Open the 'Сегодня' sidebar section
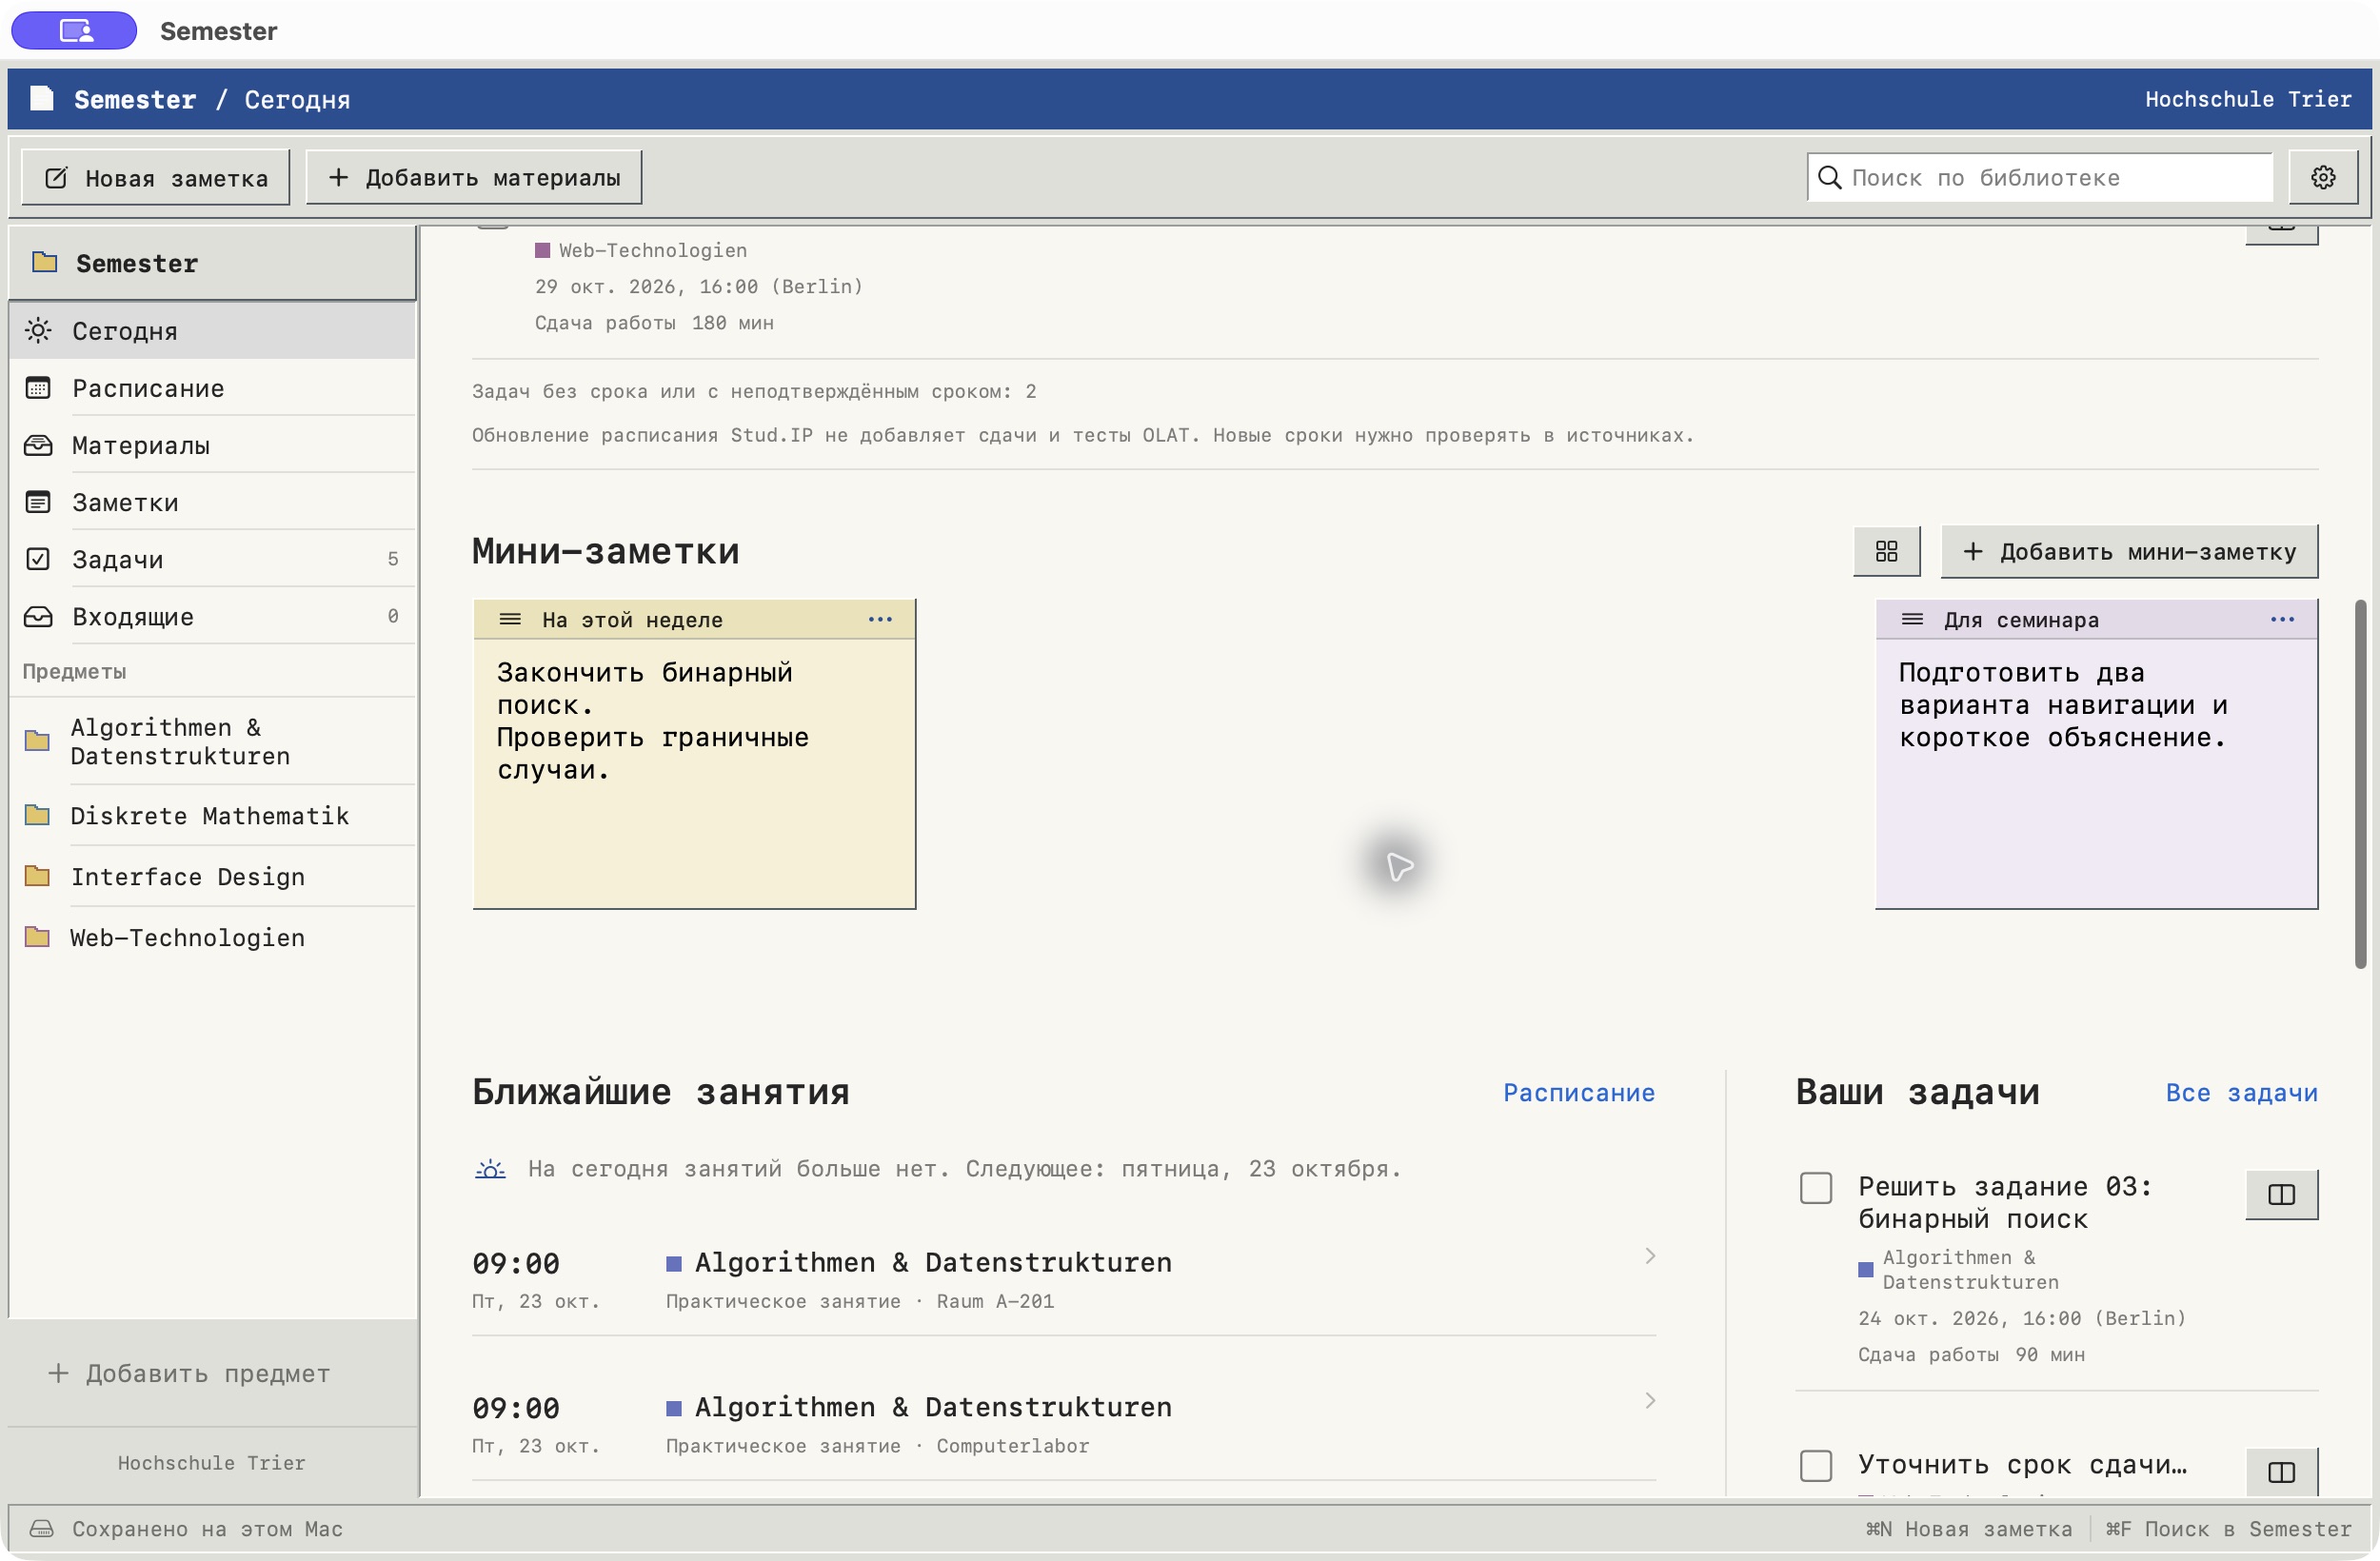Screen dimensions: 2380x1561 coord(212,331)
